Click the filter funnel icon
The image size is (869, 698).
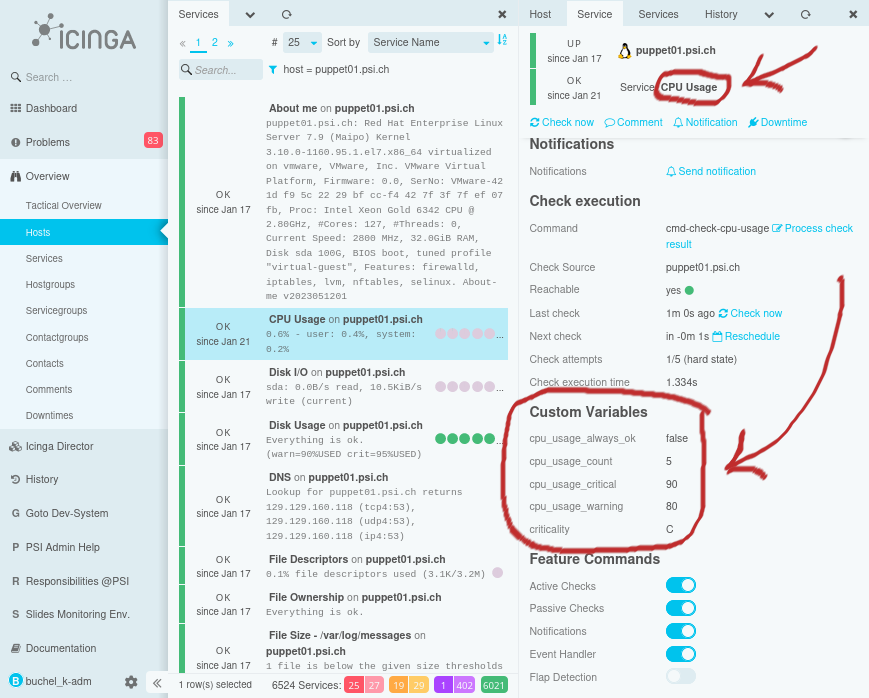(273, 70)
